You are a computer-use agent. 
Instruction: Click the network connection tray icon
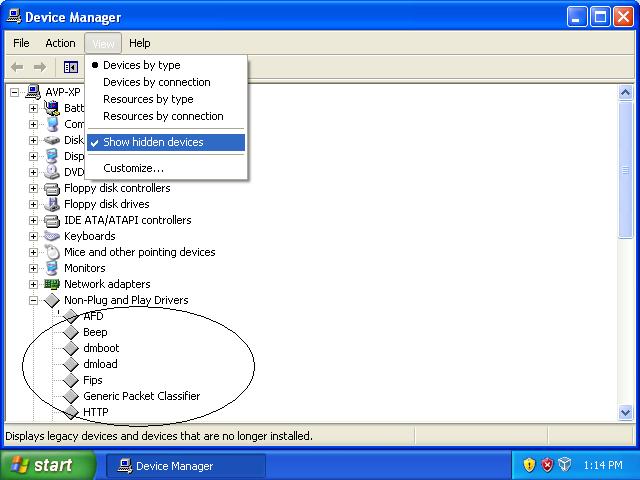tap(565, 464)
